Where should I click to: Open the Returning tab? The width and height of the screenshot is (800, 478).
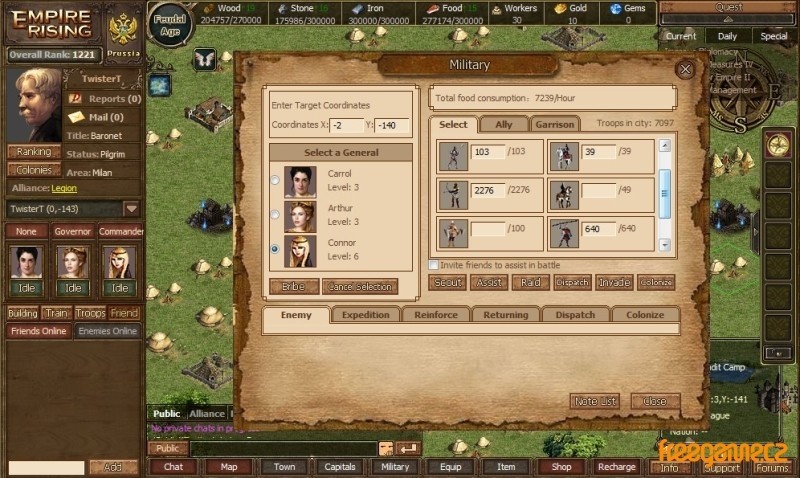tap(506, 315)
